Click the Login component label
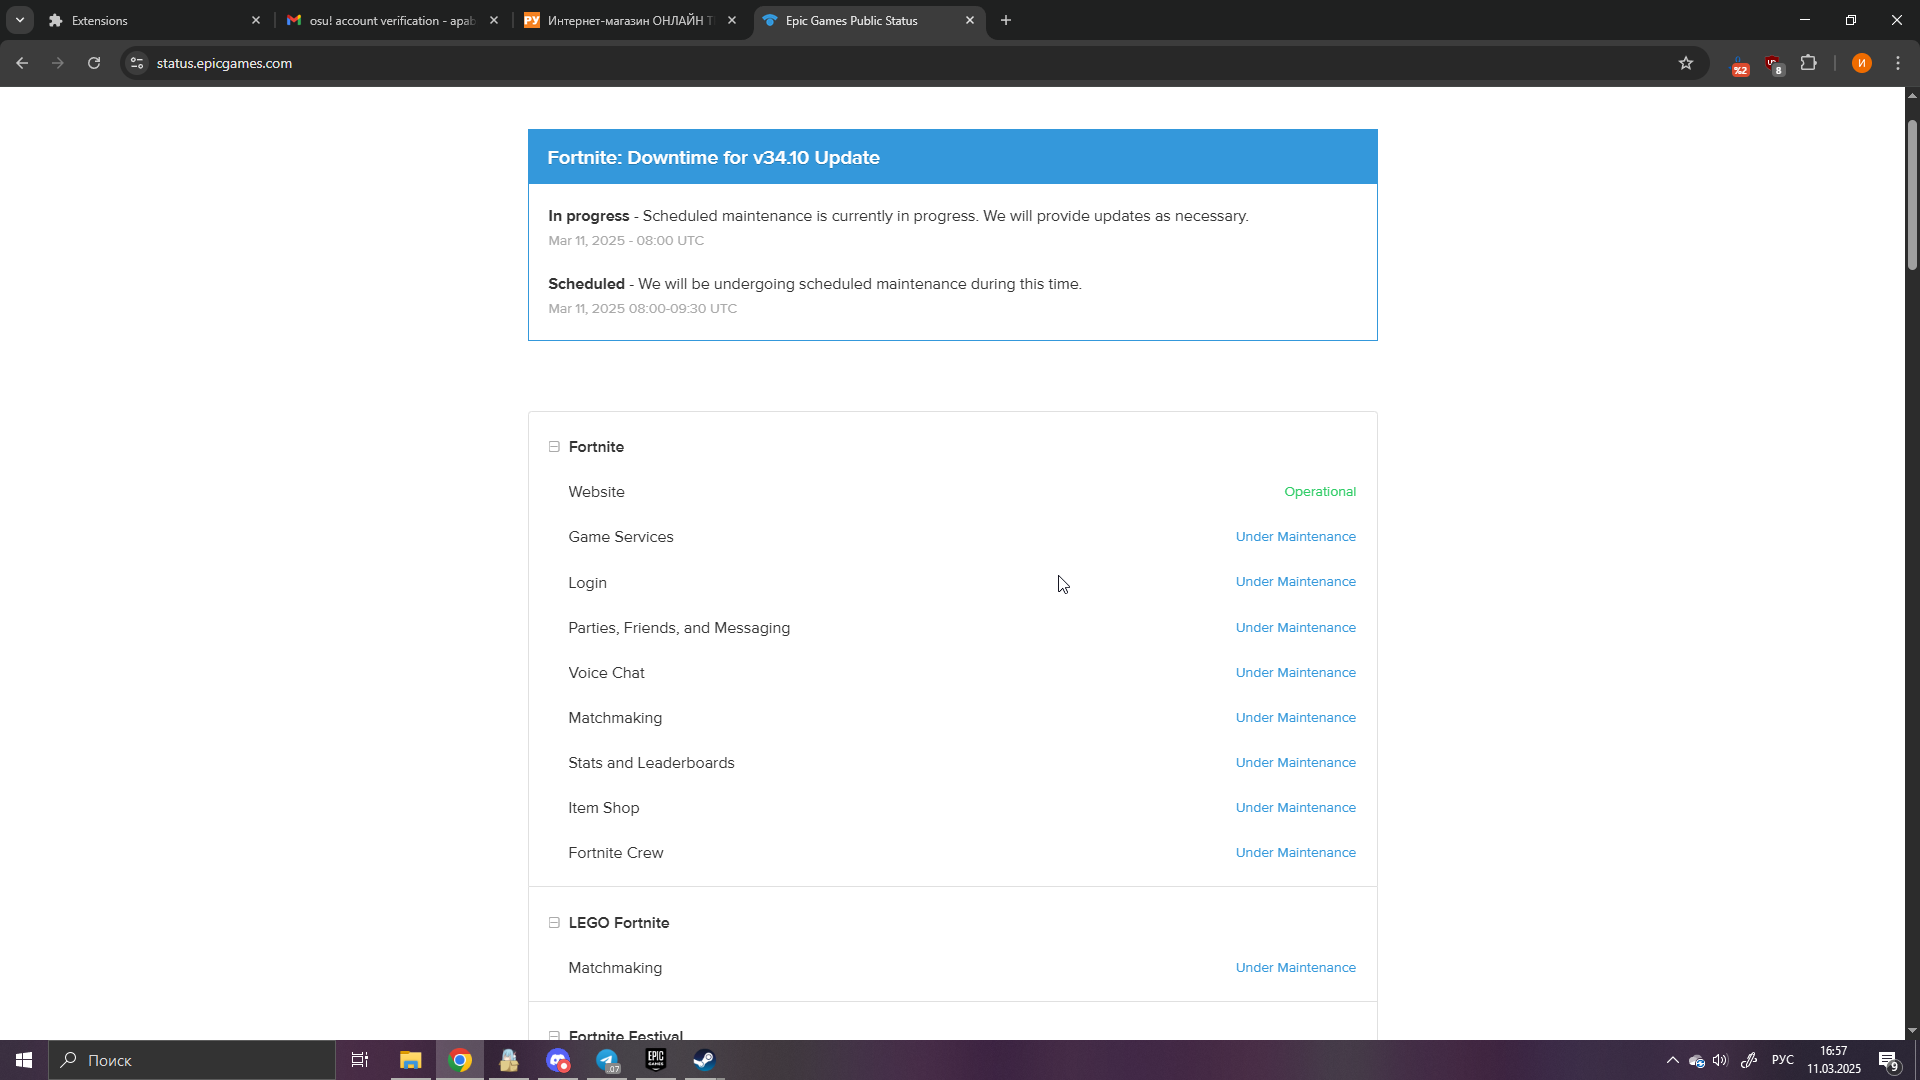1920x1080 pixels. [x=587, y=583]
